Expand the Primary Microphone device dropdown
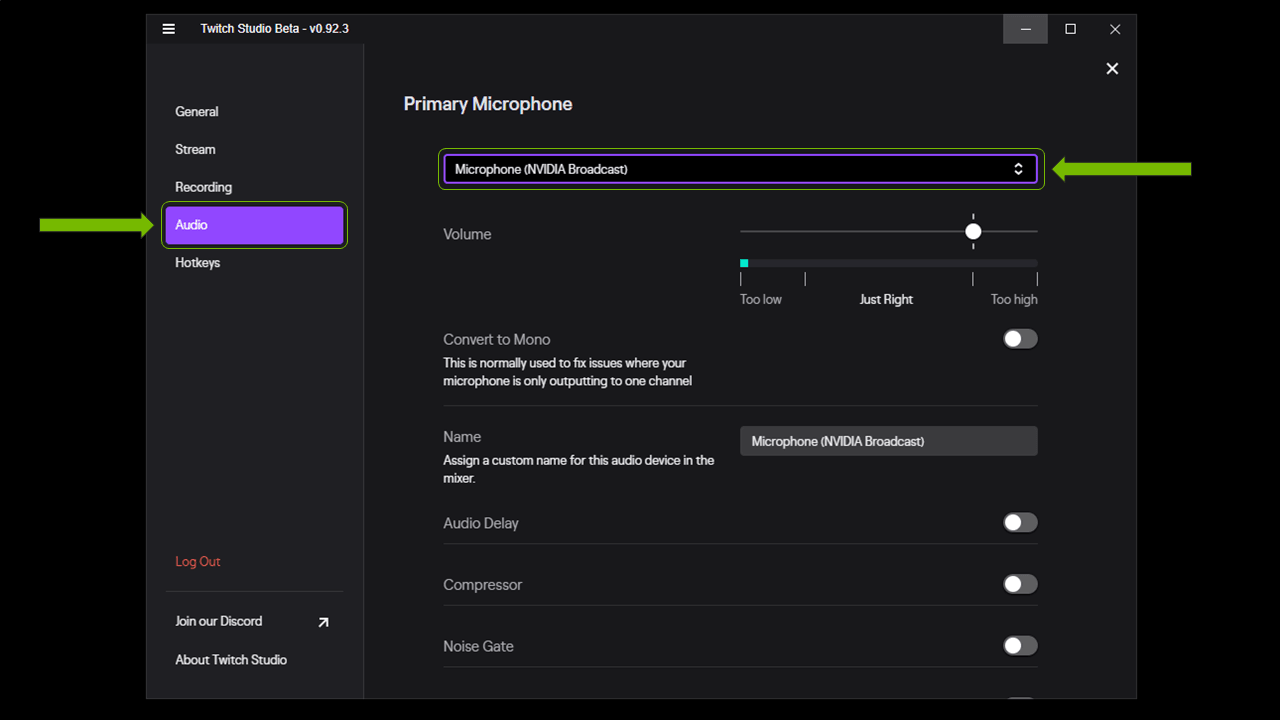 point(740,169)
